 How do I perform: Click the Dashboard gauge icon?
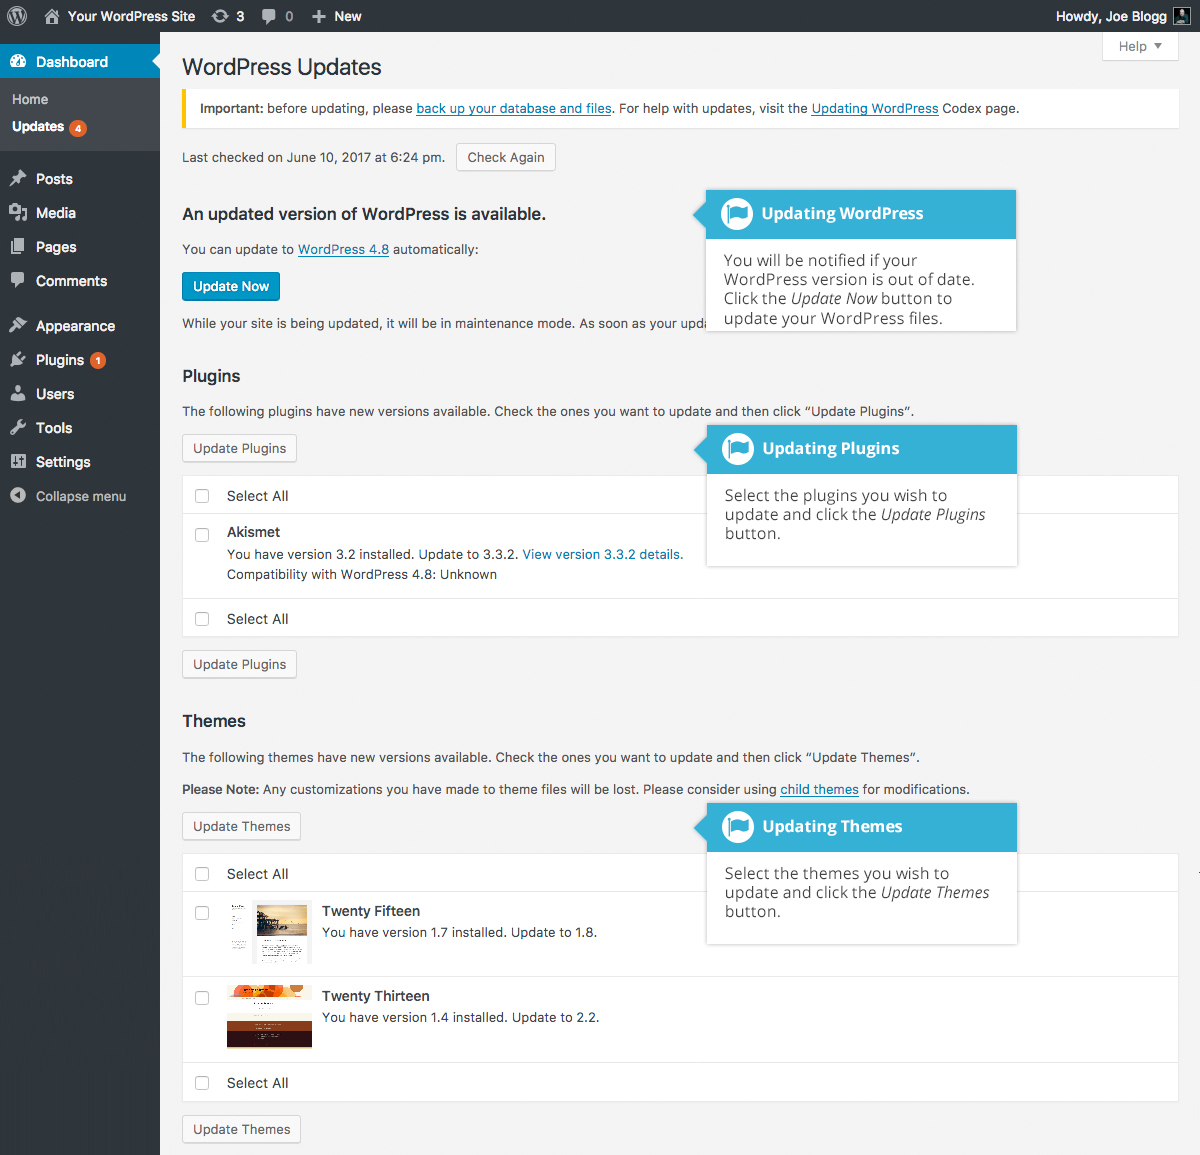click(18, 61)
